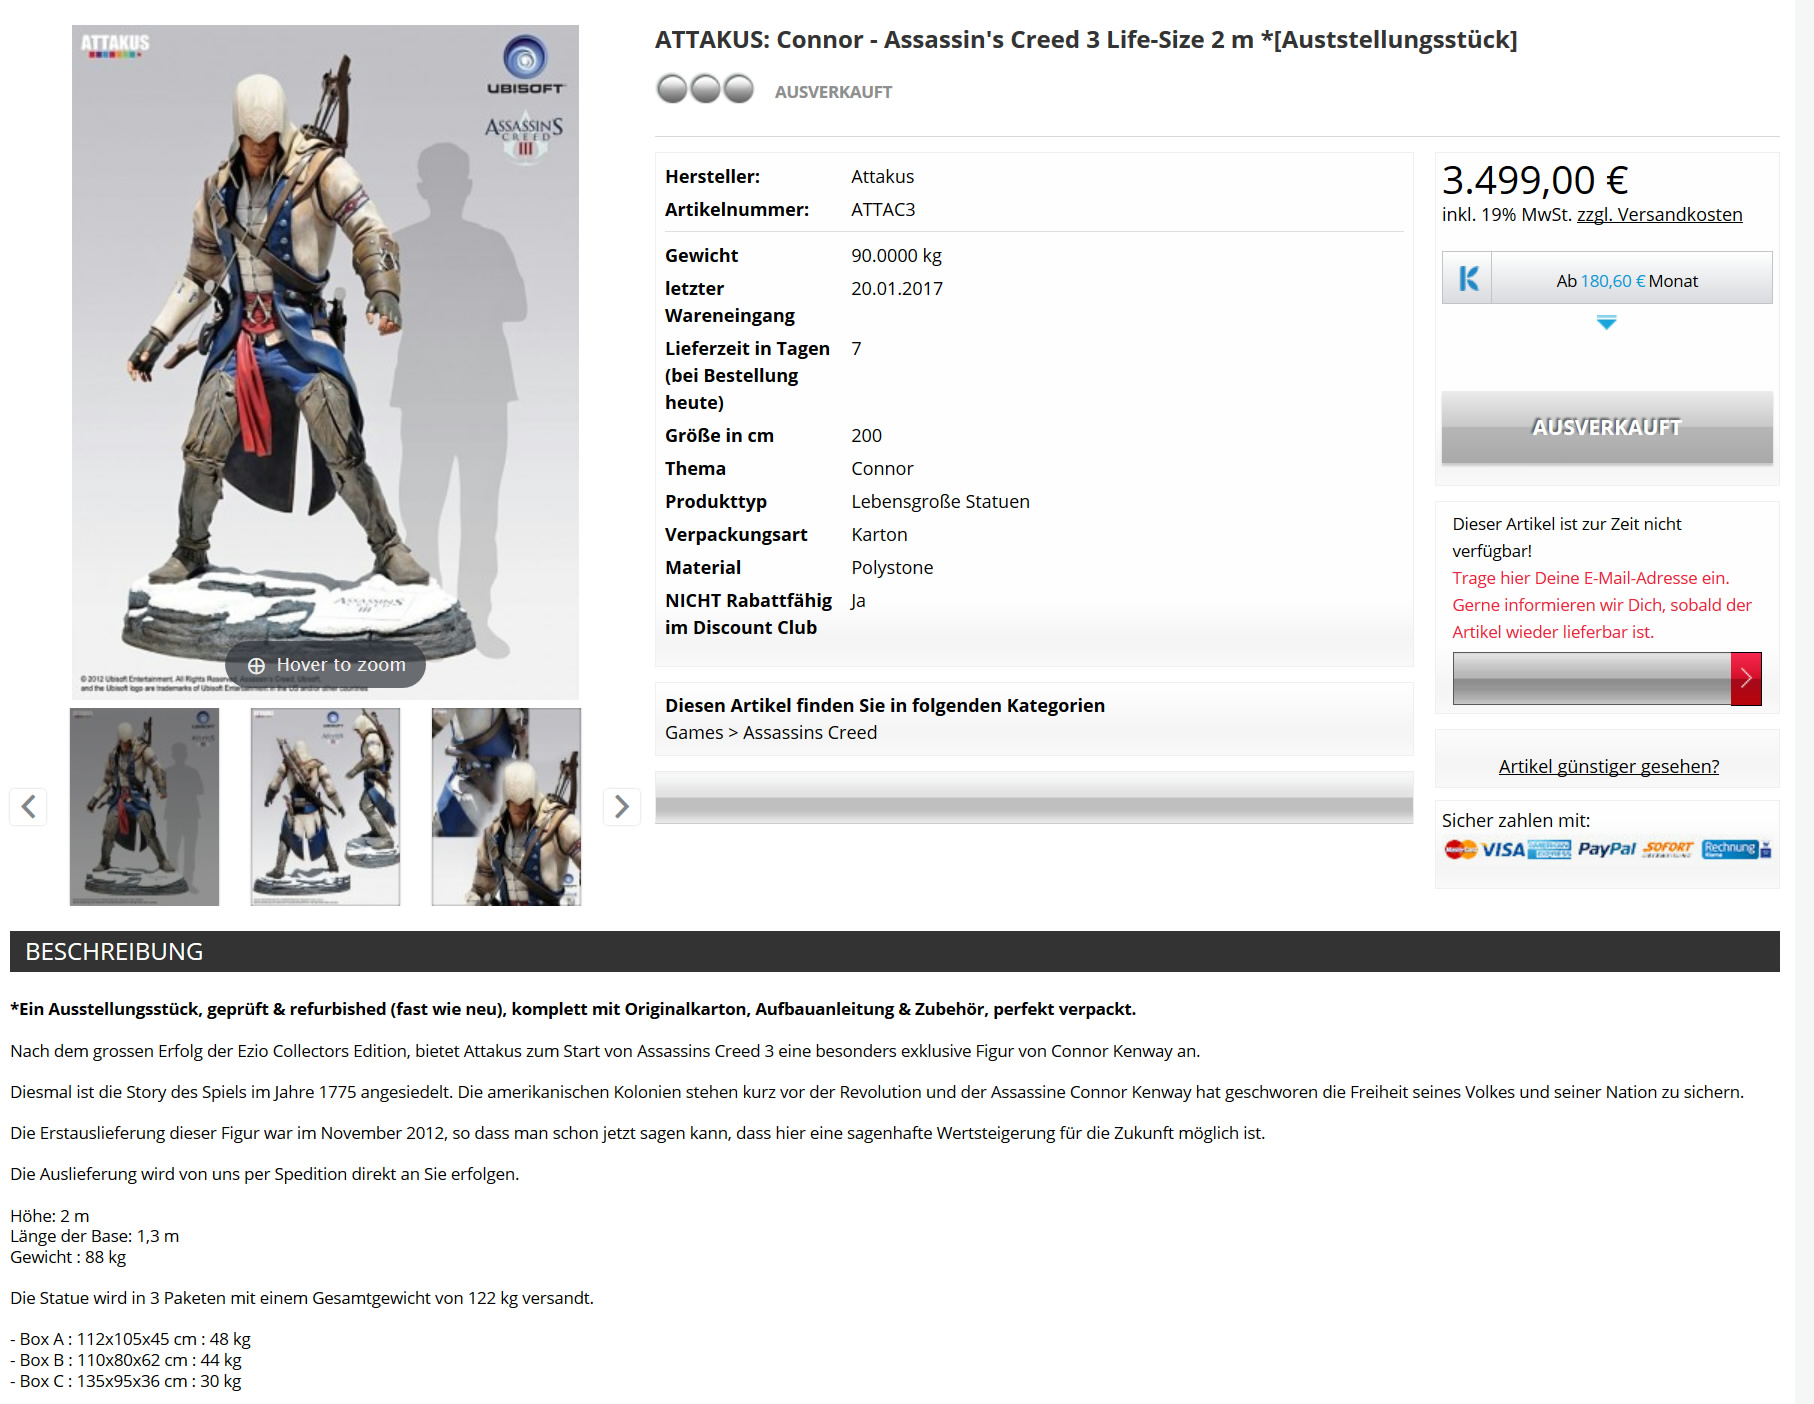Click the Sofort payment logo
The height and width of the screenshot is (1404, 1814).
tap(1668, 849)
